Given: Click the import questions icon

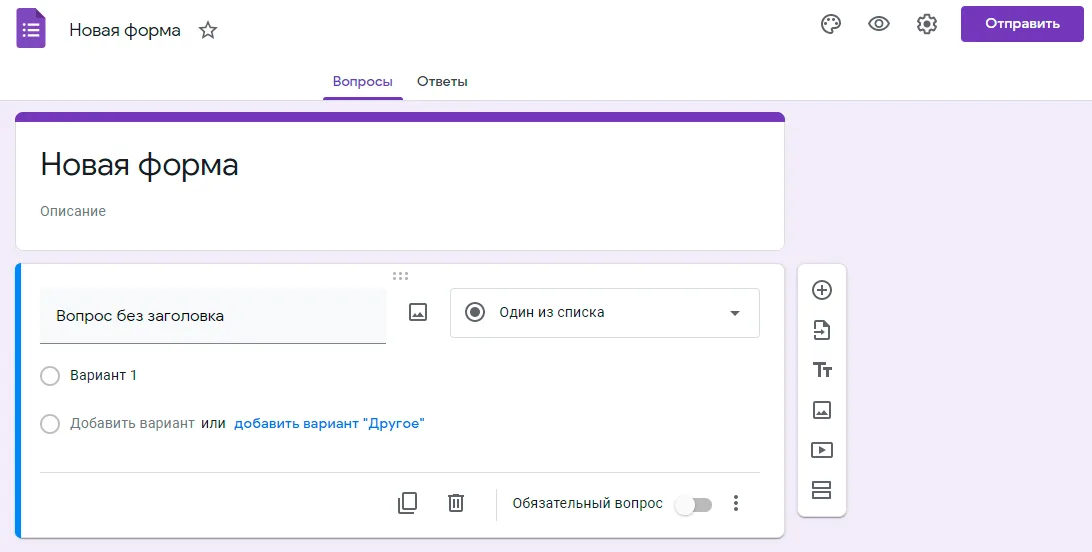Looking at the screenshot, I should 822,330.
